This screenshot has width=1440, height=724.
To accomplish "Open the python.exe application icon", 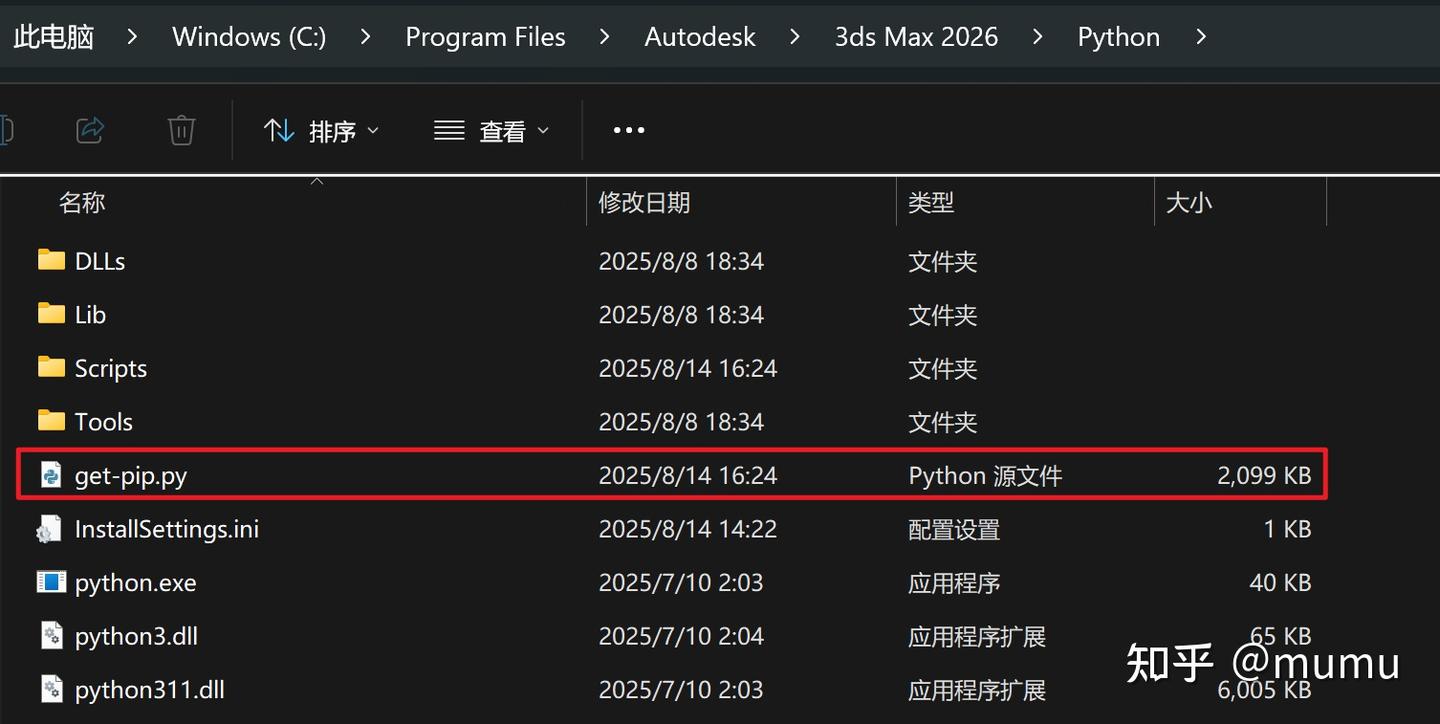I will 51,582.
